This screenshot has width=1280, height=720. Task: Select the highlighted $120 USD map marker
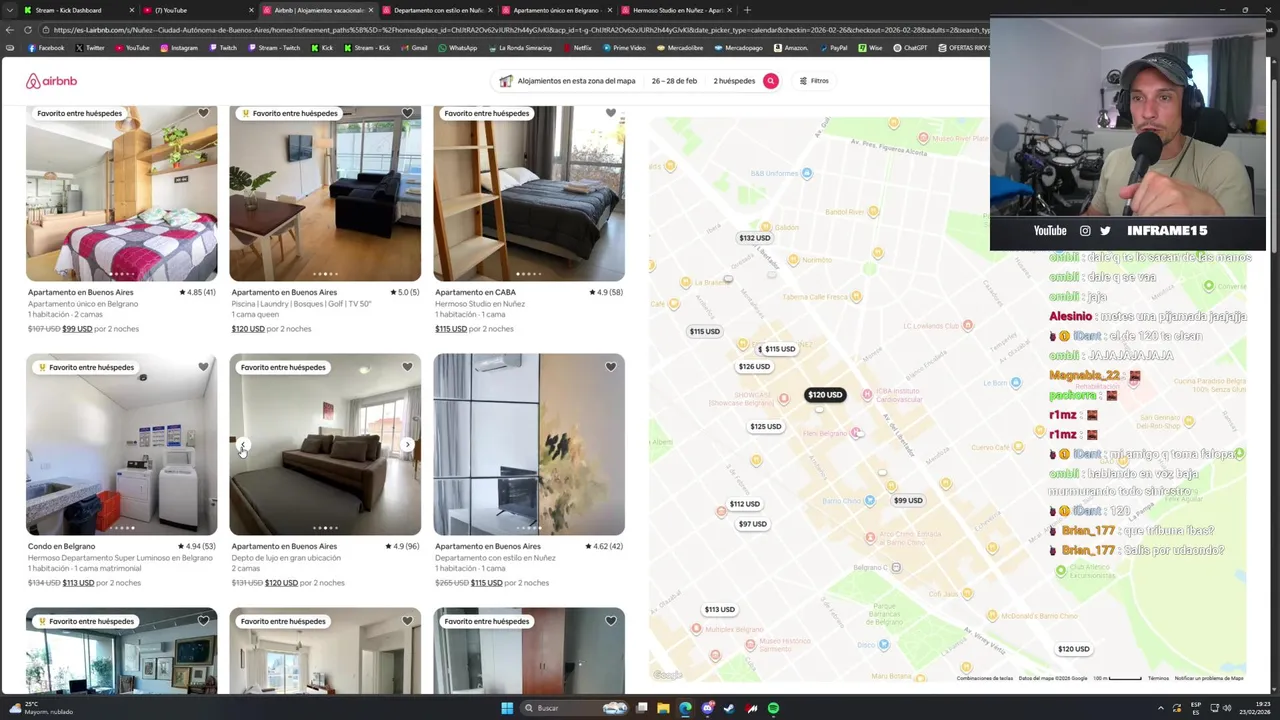(825, 395)
